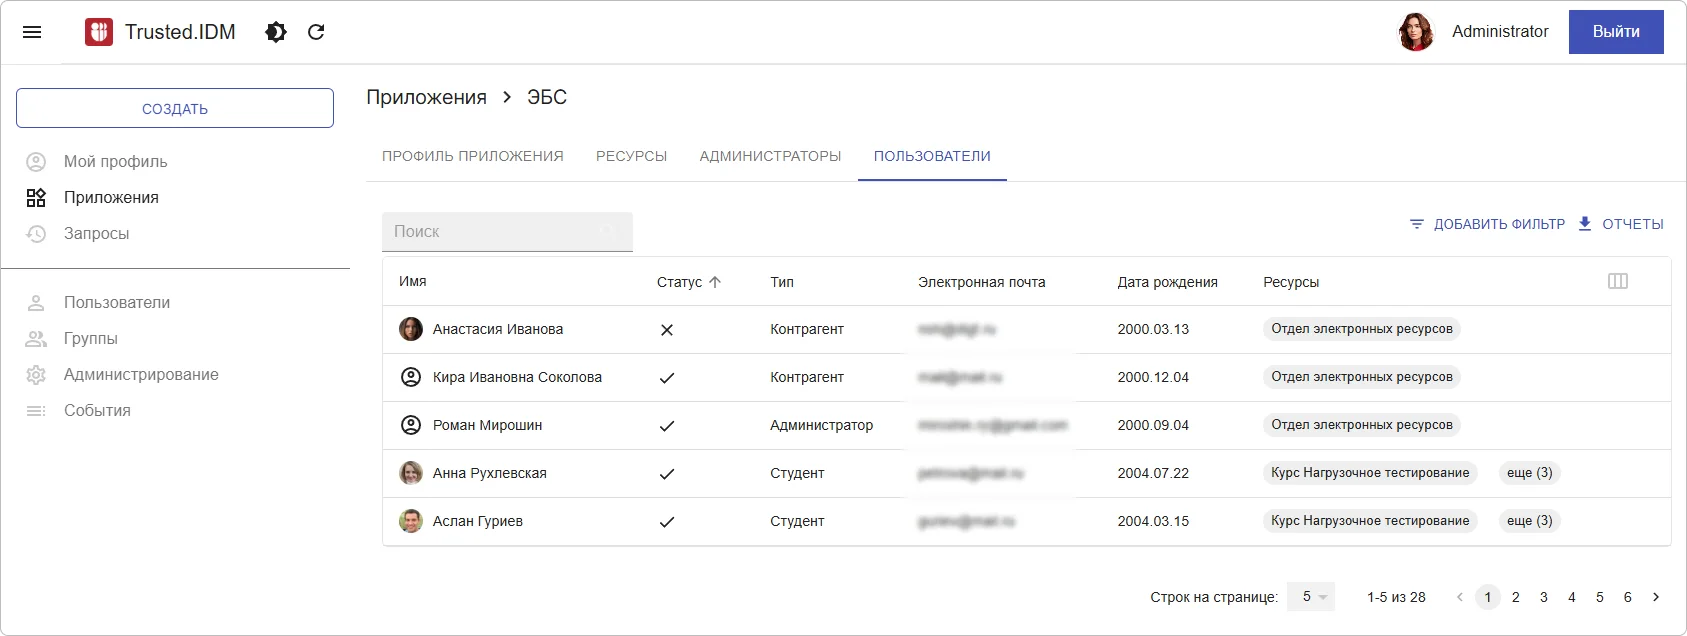This screenshot has width=1687, height=636.
Task: Click the Trusted.IDM logo icon
Action: coord(99,32)
